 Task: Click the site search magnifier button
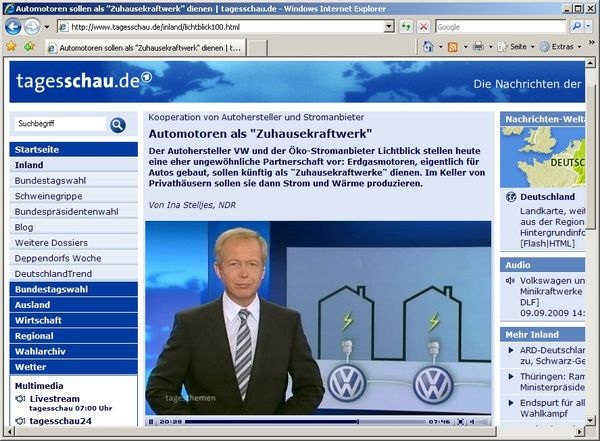tap(118, 125)
